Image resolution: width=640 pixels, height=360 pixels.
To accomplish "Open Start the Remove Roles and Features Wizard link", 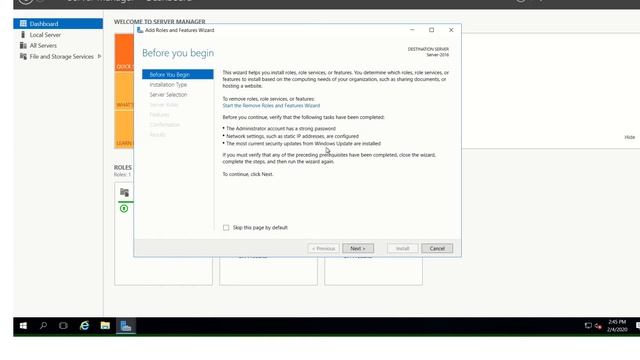I will (x=271, y=105).
